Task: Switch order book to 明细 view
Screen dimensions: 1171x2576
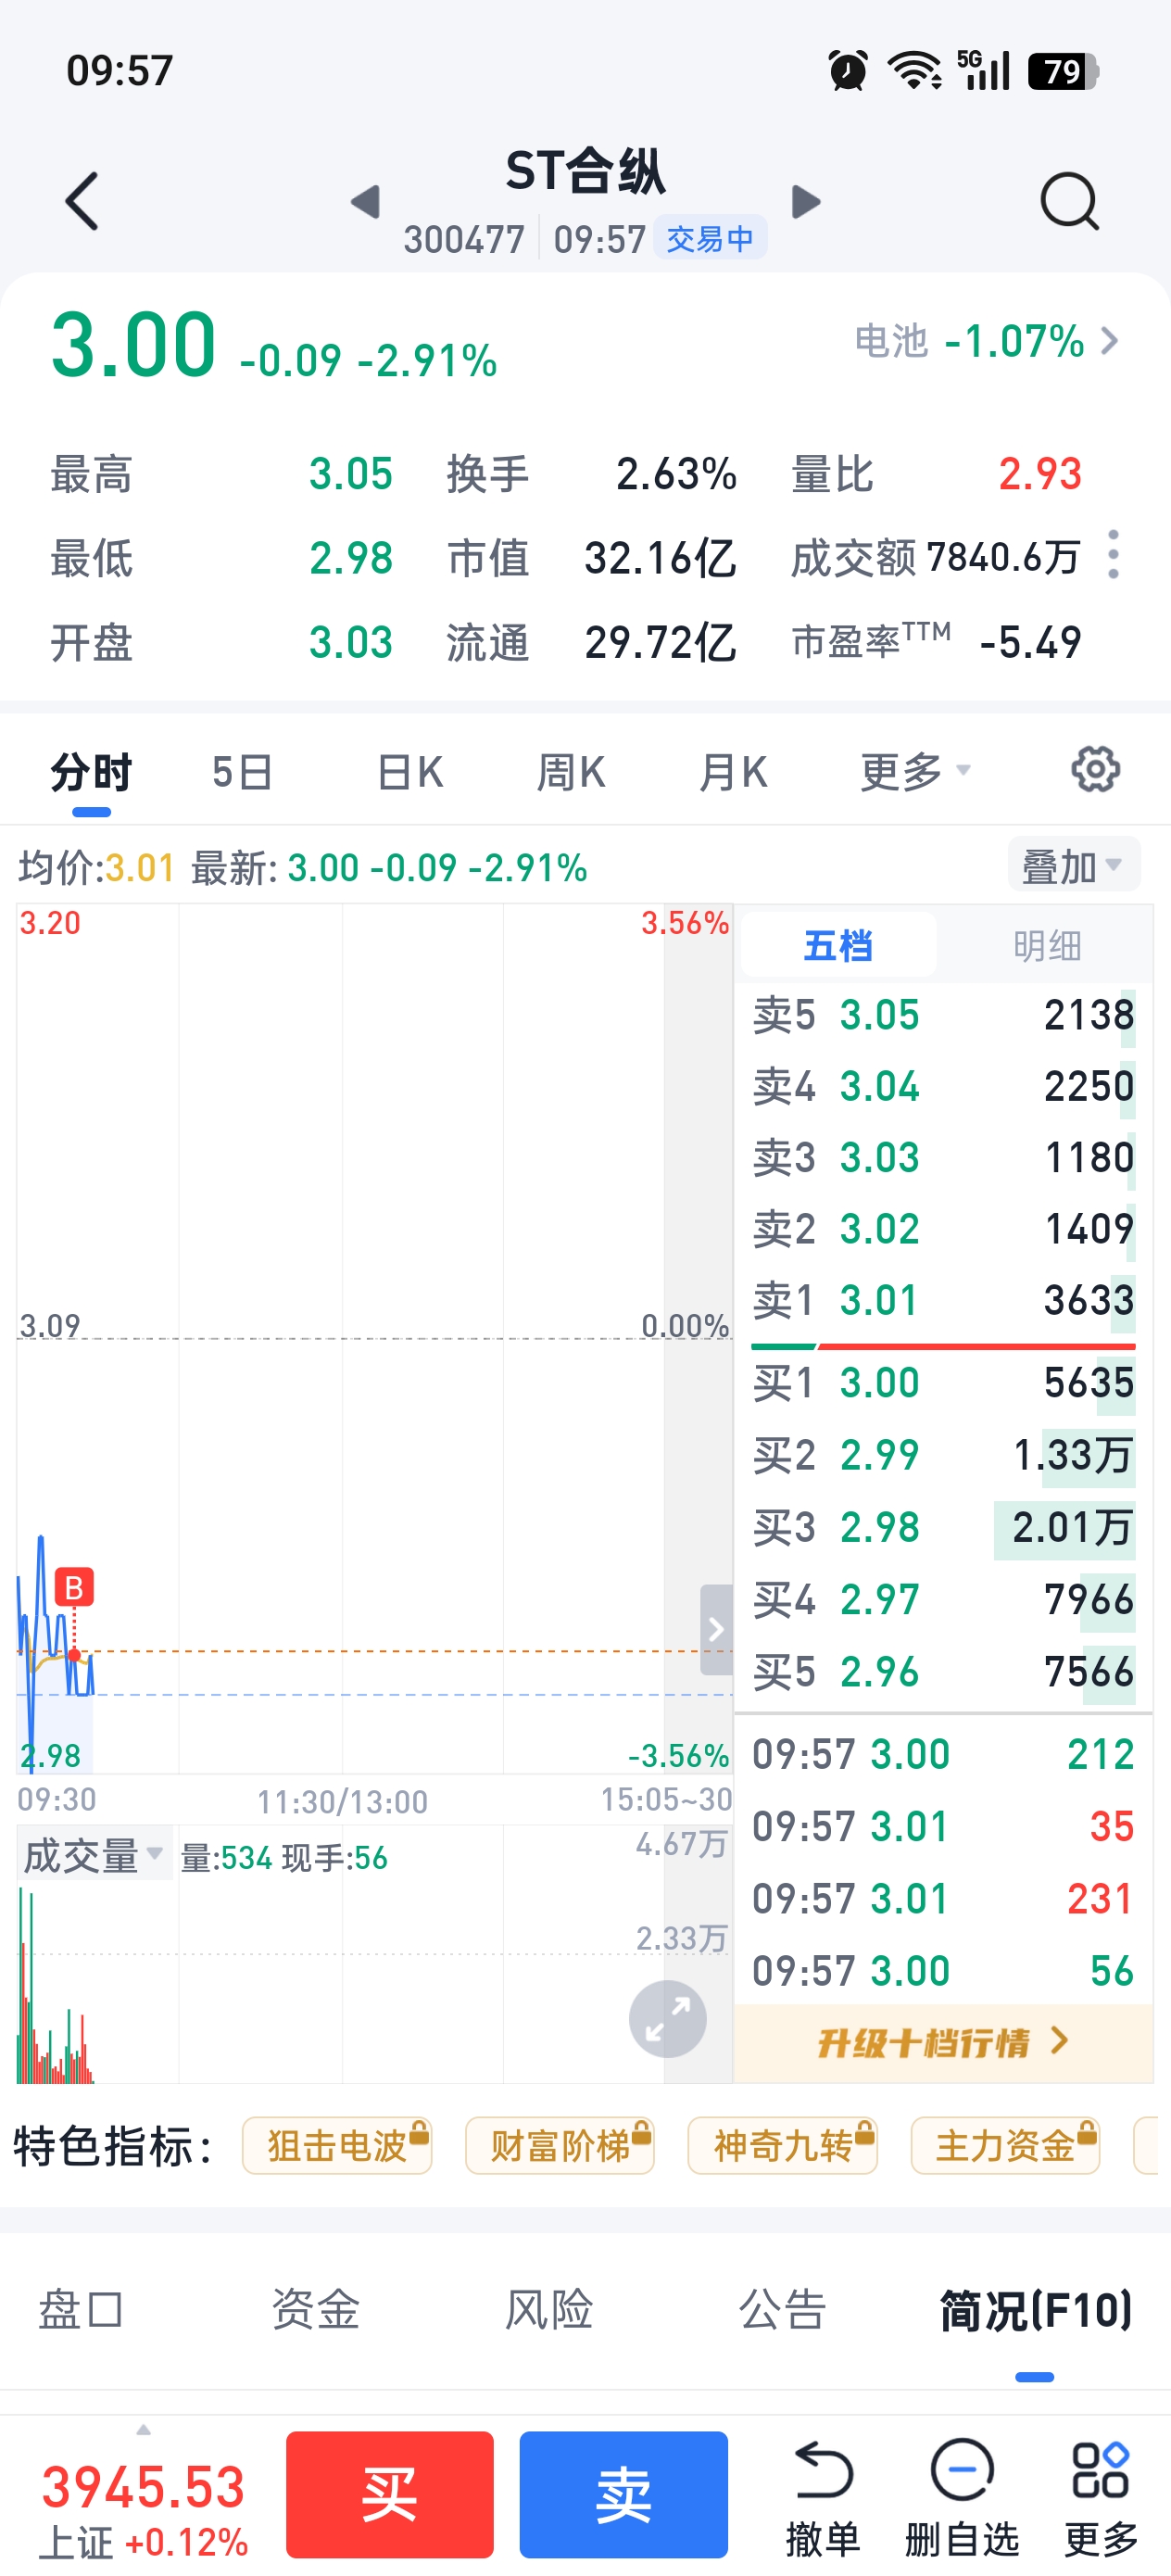Action: (1046, 945)
